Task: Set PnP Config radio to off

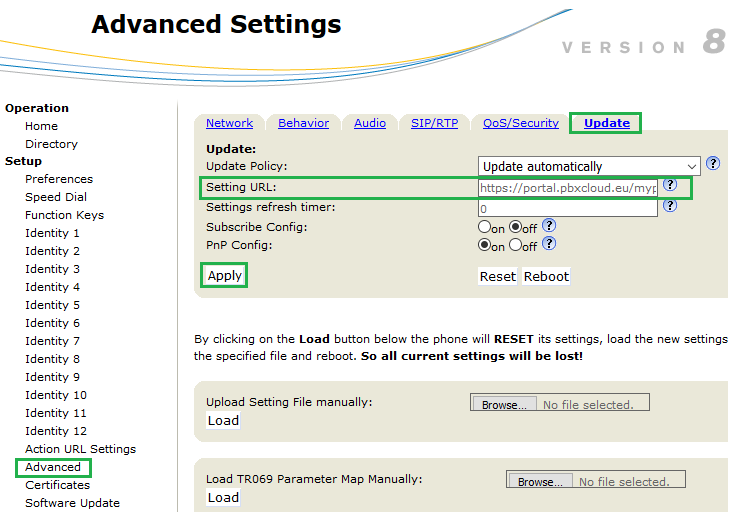Action: (x=516, y=245)
